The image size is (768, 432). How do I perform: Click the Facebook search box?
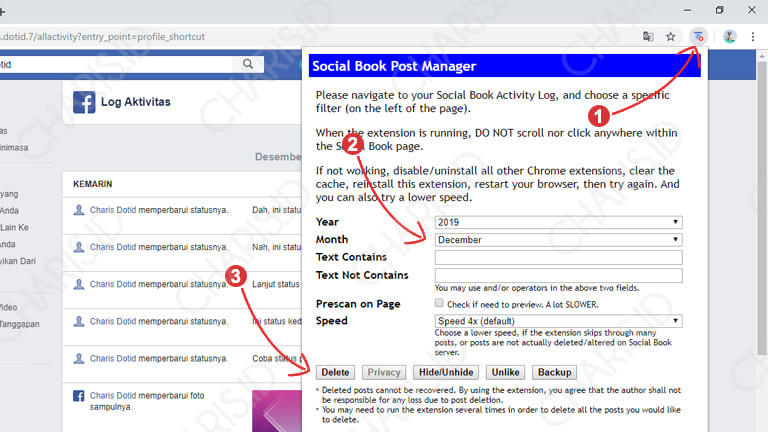[x=118, y=64]
